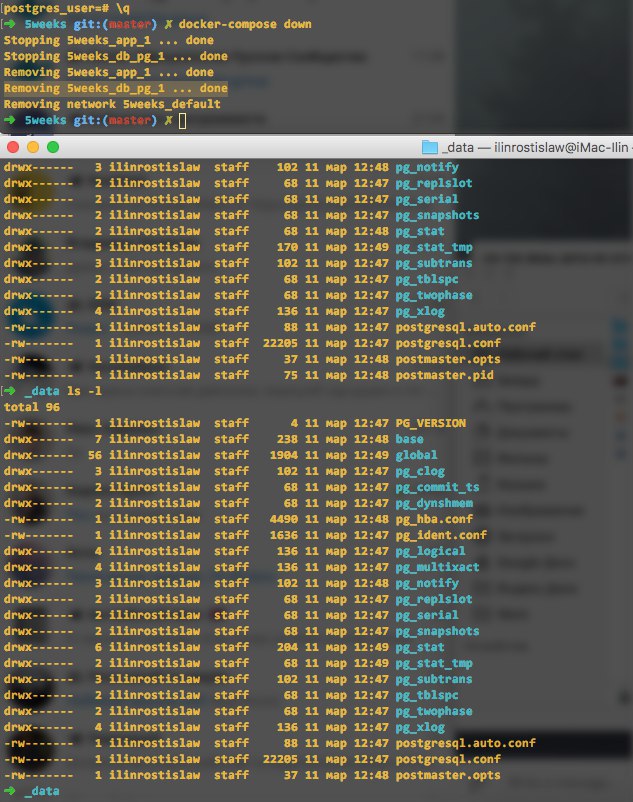The height and width of the screenshot is (802, 633).
Task: Click the pg_dynshmem directory name
Action: tap(434, 503)
